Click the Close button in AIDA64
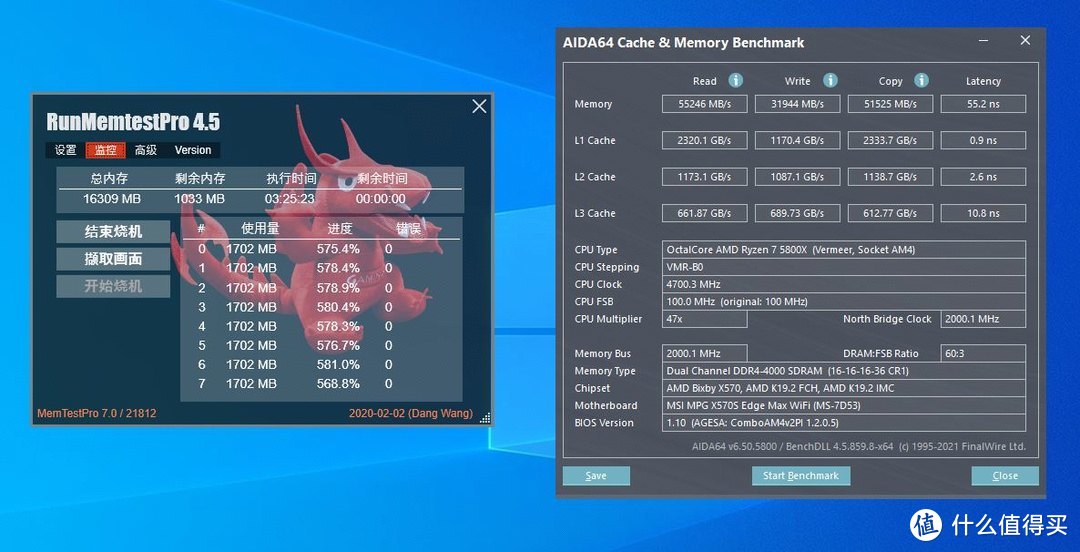Viewport: 1080px width, 552px height. tap(1005, 476)
